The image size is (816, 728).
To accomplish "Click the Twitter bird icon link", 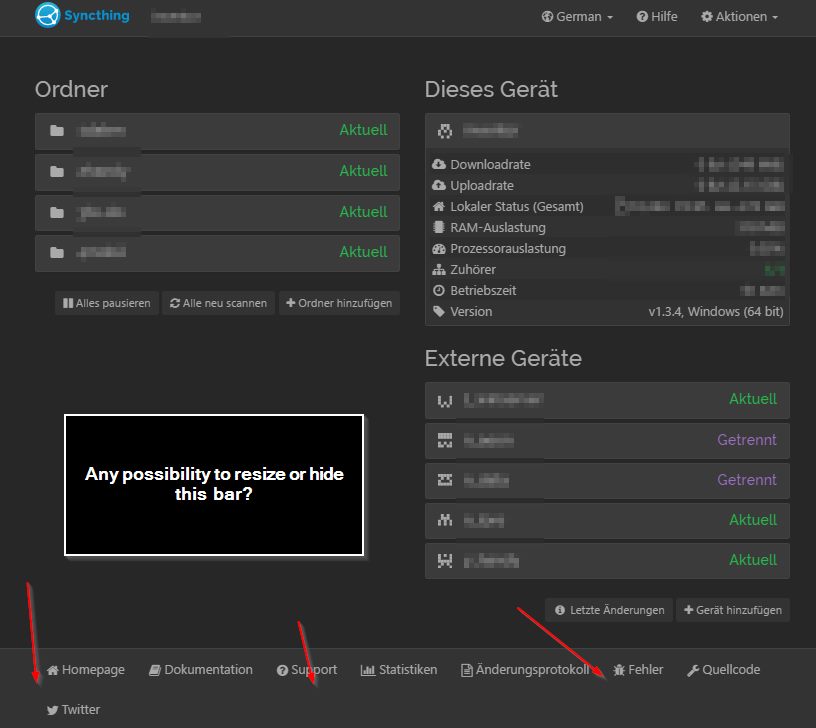I will coord(53,710).
